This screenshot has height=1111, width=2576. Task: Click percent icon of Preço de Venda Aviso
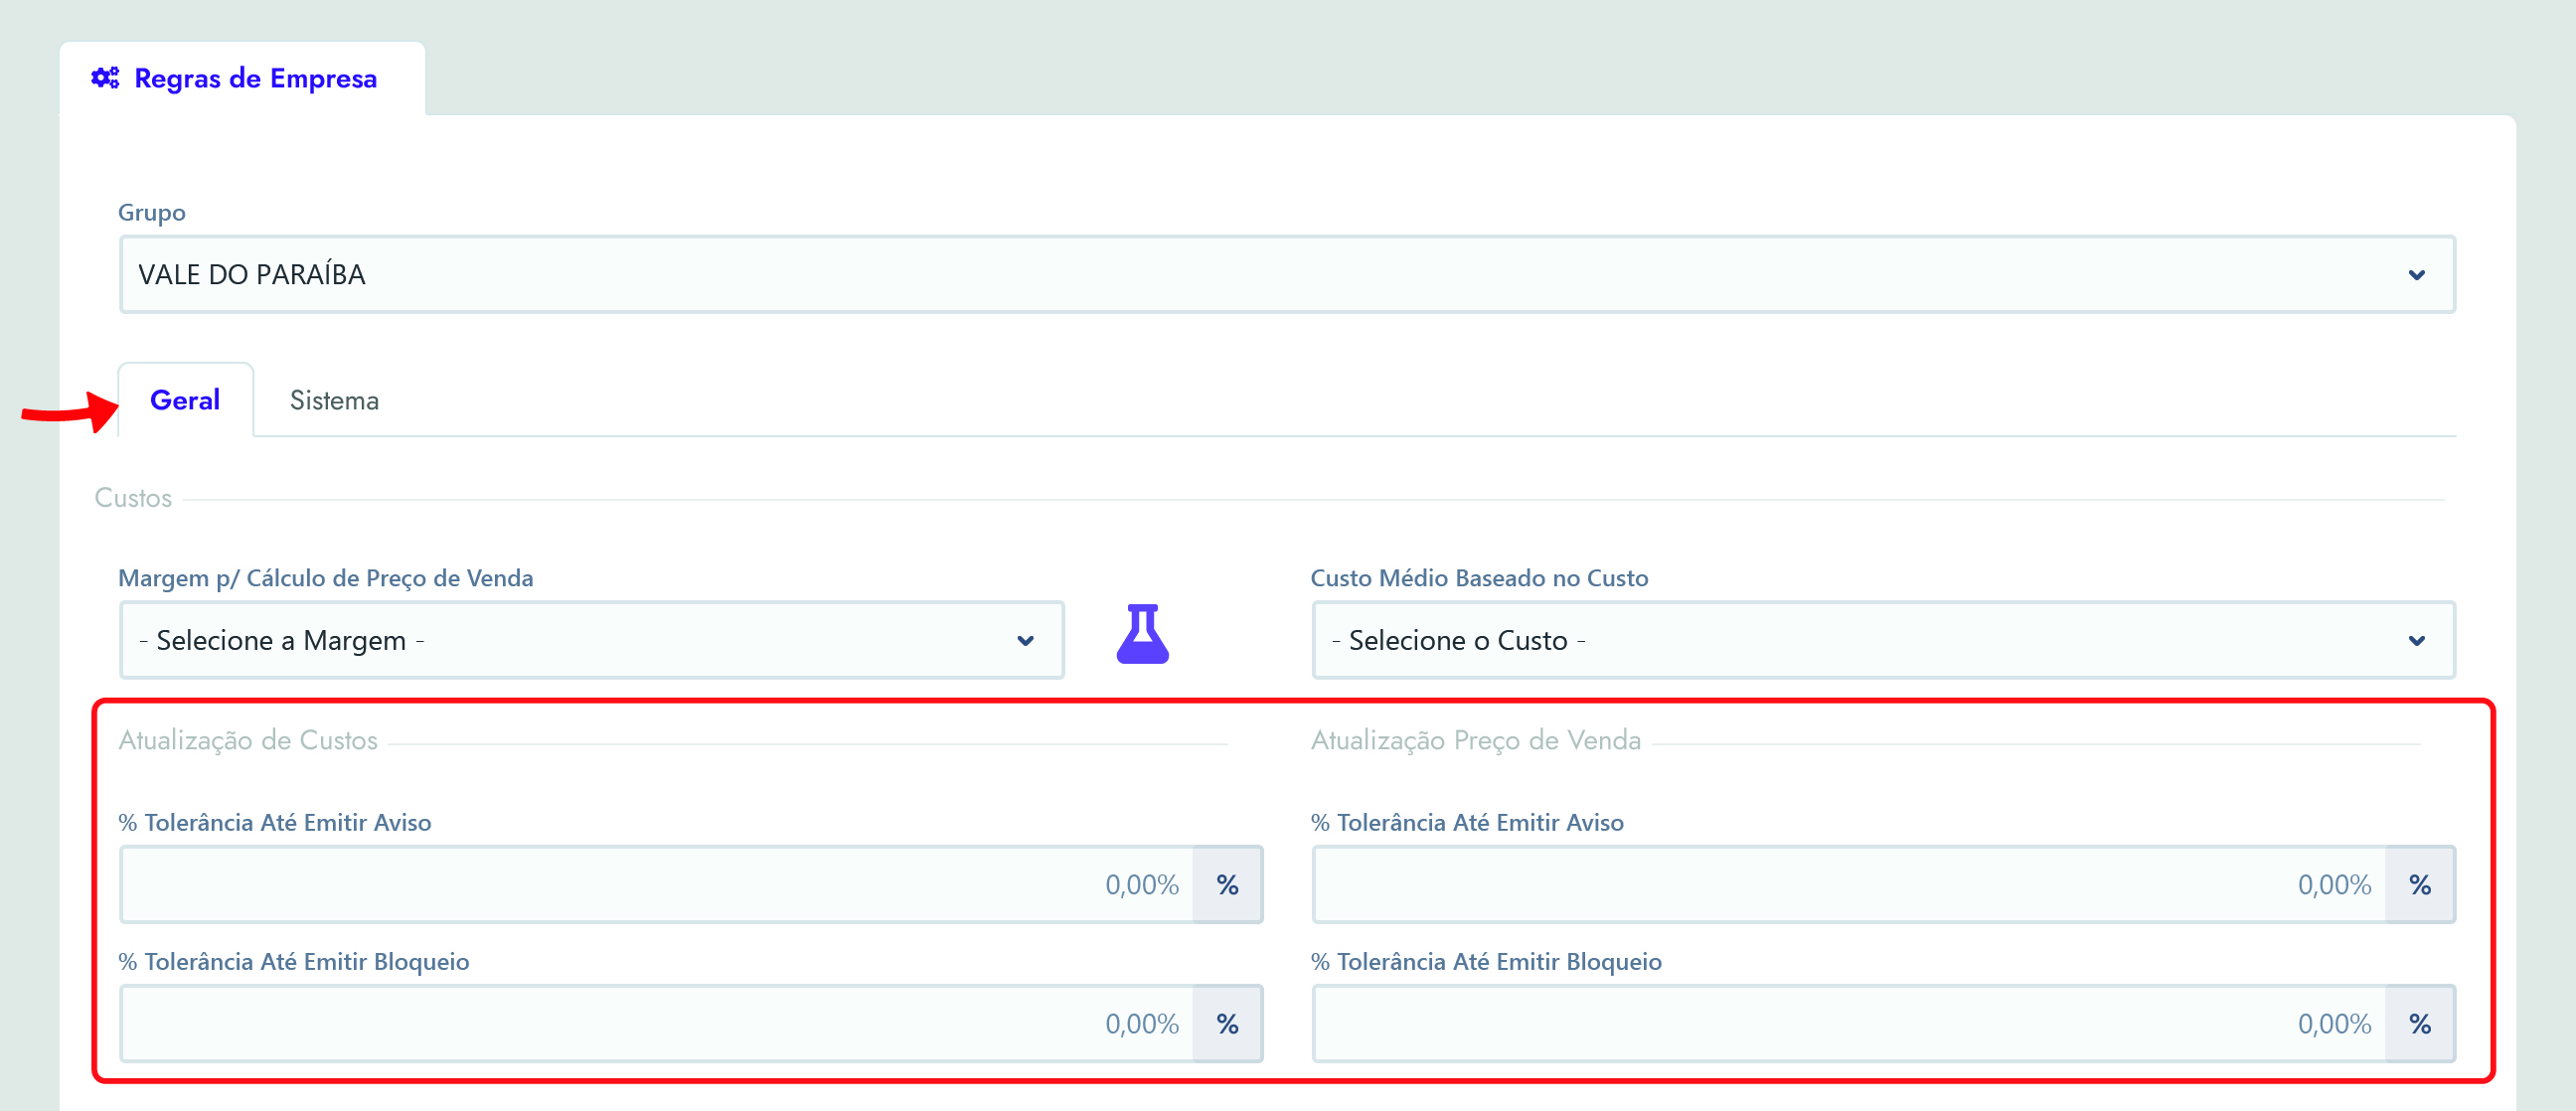coord(2419,884)
